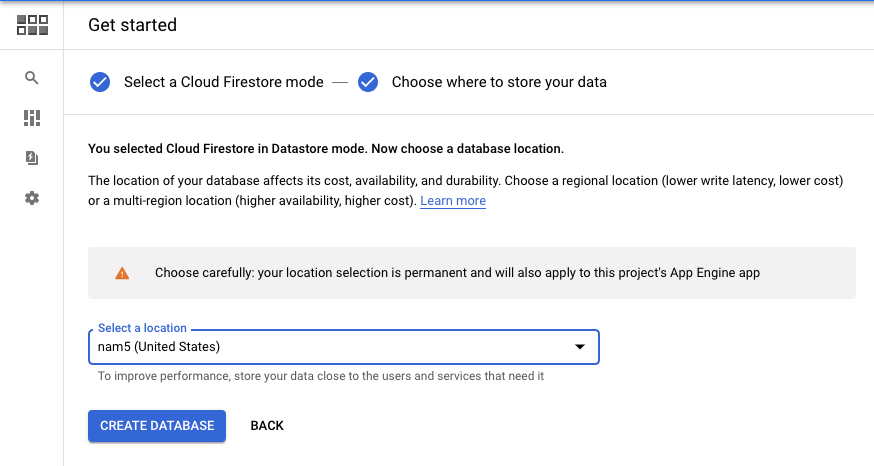Open the search icon in sidebar
The width and height of the screenshot is (874, 466).
32,78
